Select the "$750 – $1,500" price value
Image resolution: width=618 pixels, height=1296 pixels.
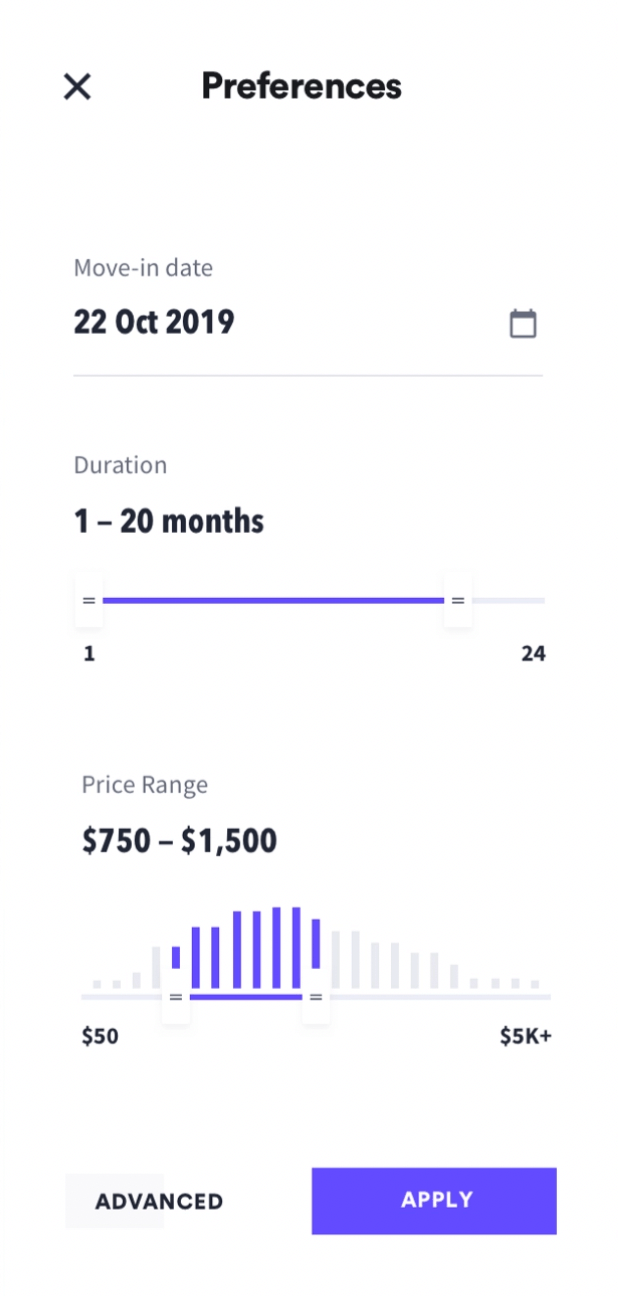click(179, 841)
